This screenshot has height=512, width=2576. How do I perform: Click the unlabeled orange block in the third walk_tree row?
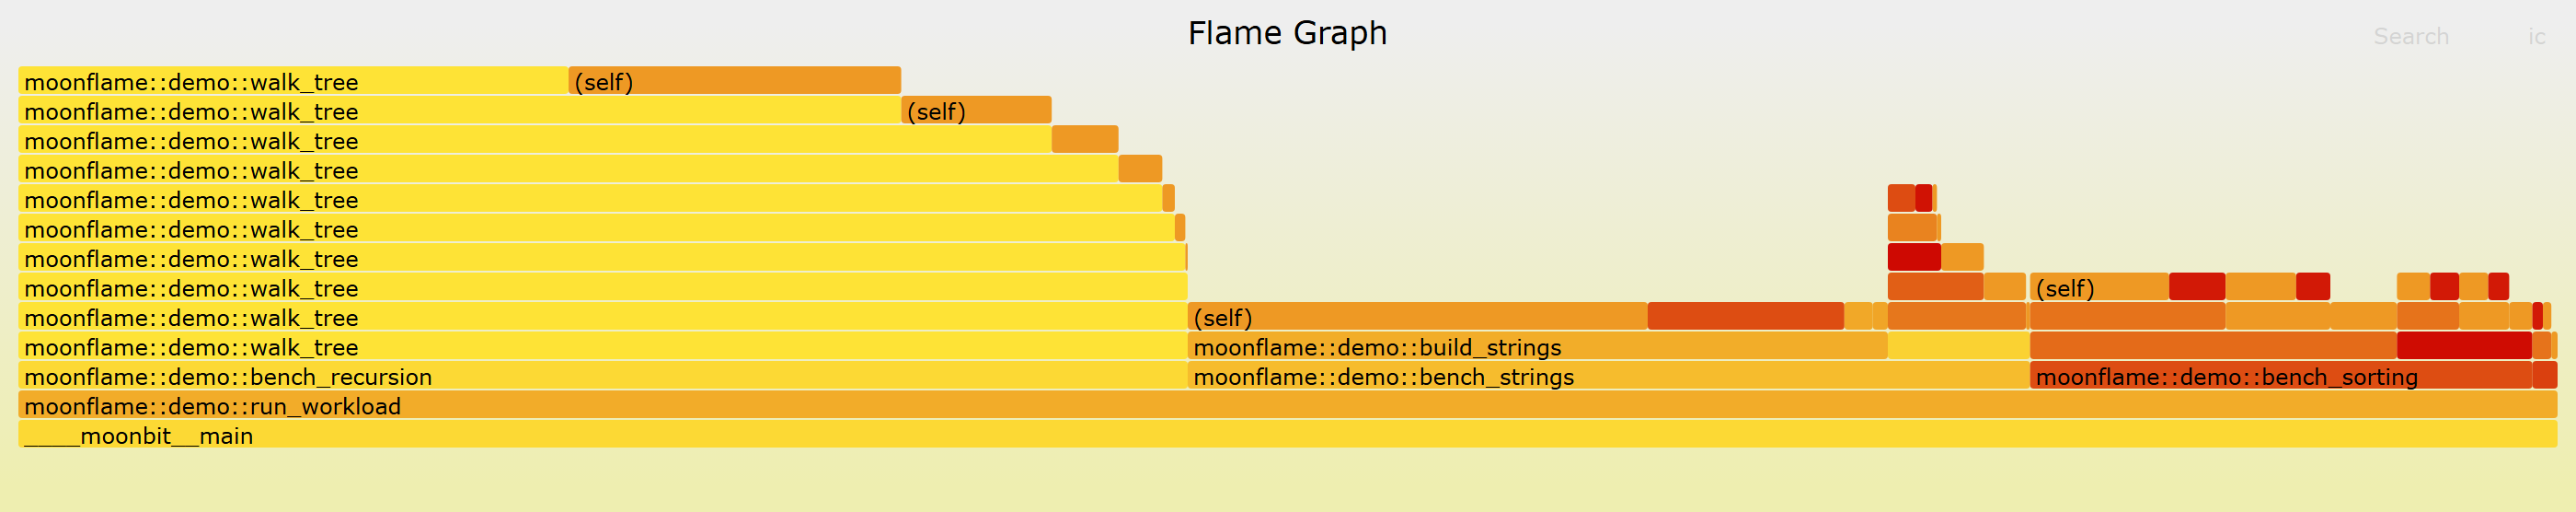click(x=1084, y=139)
